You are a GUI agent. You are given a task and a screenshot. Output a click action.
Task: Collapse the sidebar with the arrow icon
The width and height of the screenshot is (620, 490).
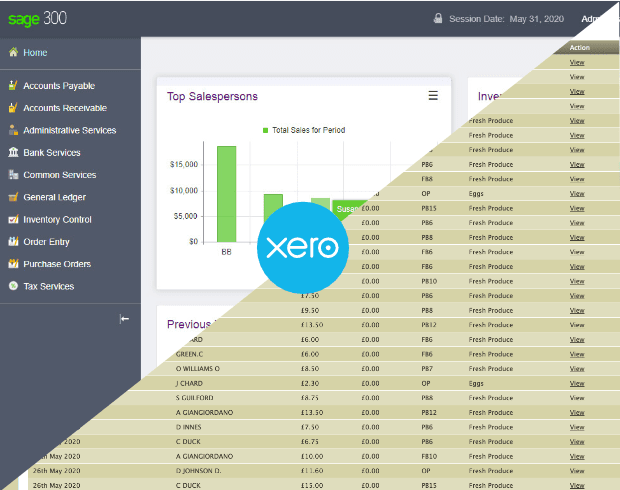click(x=124, y=319)
